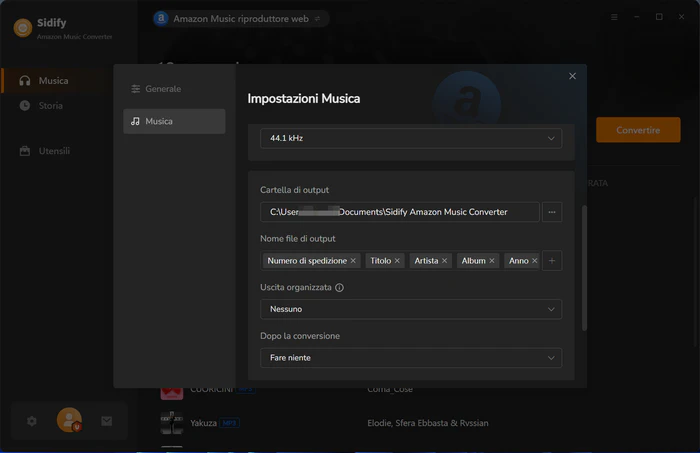Viewport: 700px width, 453px height.
Task: Select the Musica settings tab
Action: click(174, 121)
